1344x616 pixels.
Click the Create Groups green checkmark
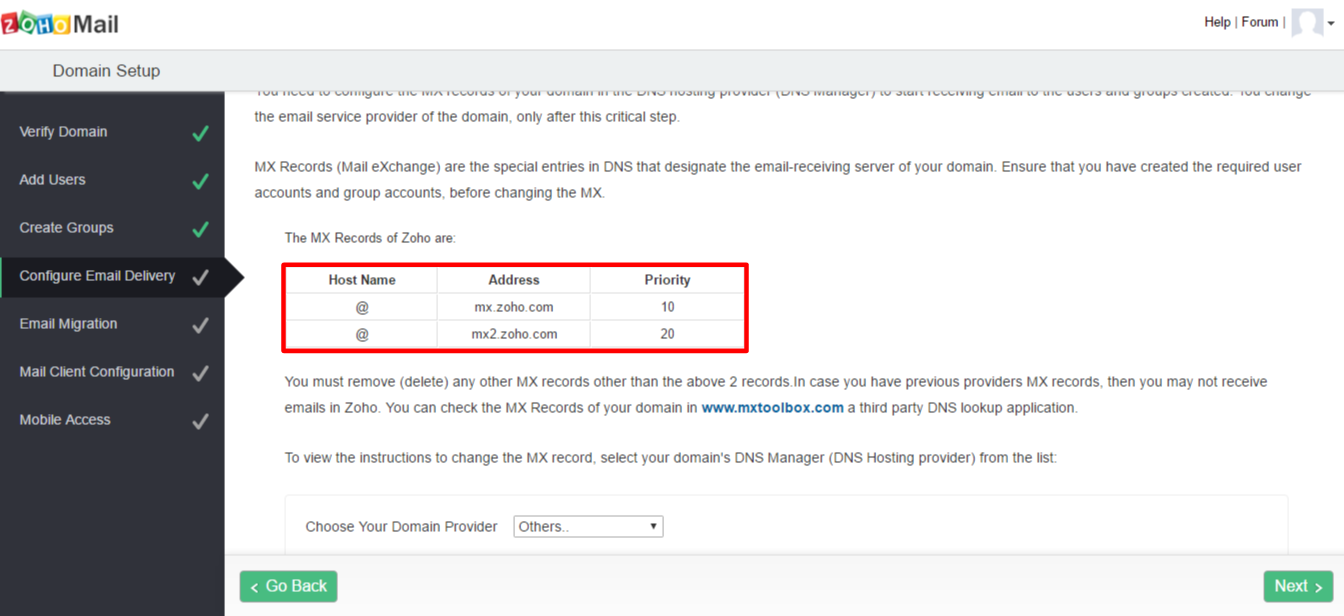[200, 229]
